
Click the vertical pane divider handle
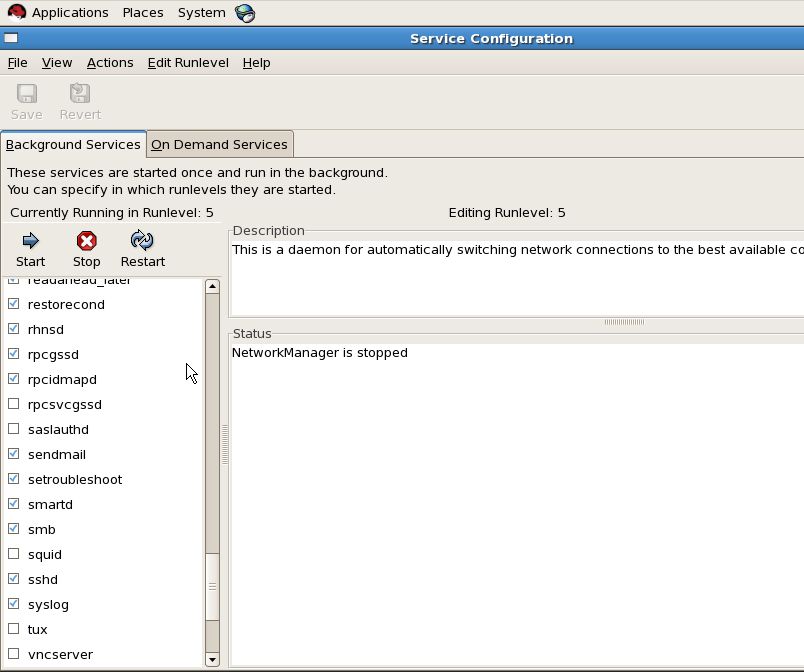225,444
